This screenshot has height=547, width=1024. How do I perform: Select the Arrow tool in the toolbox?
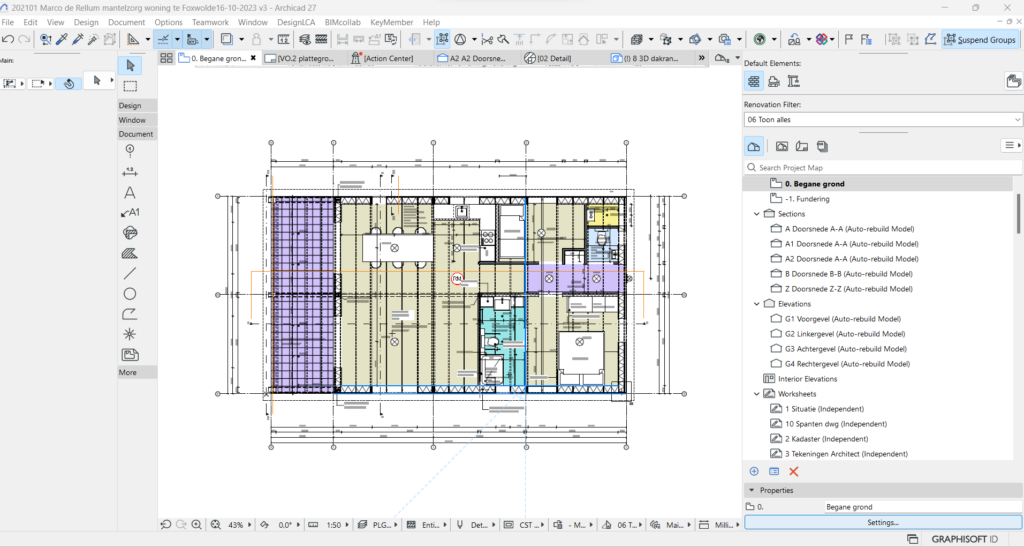tap(130, 65)
